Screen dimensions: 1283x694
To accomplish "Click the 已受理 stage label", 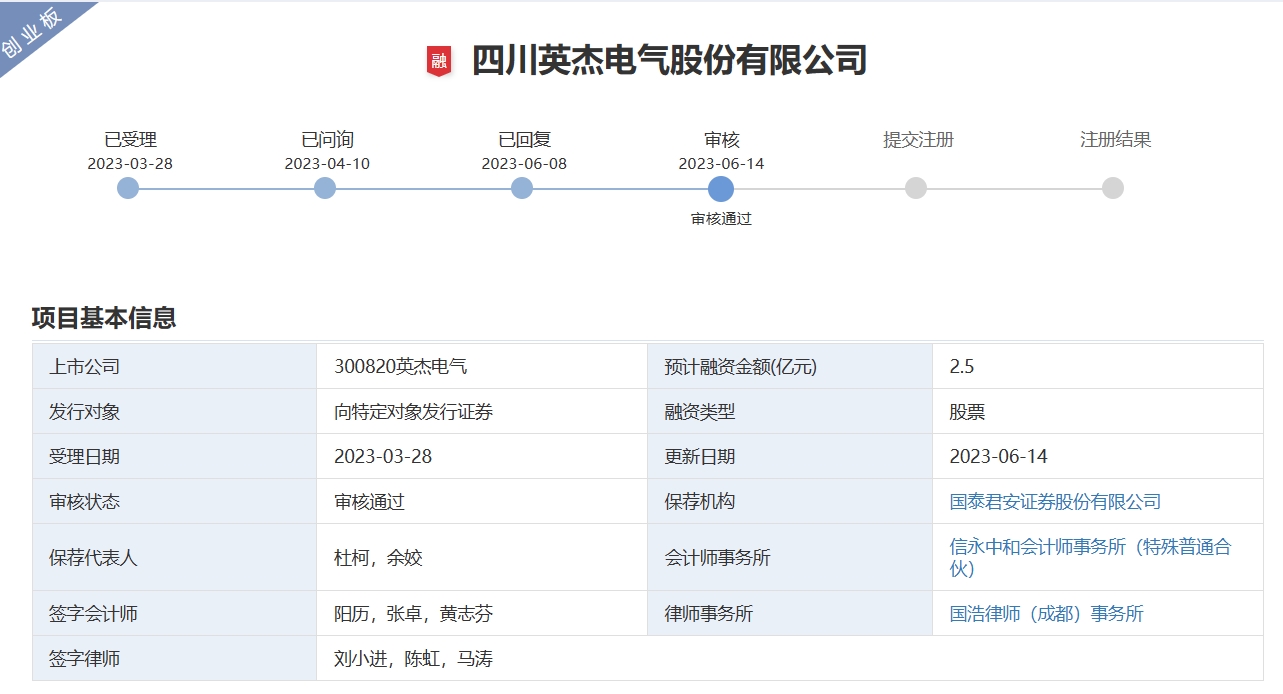I will [x=130, y=140].
